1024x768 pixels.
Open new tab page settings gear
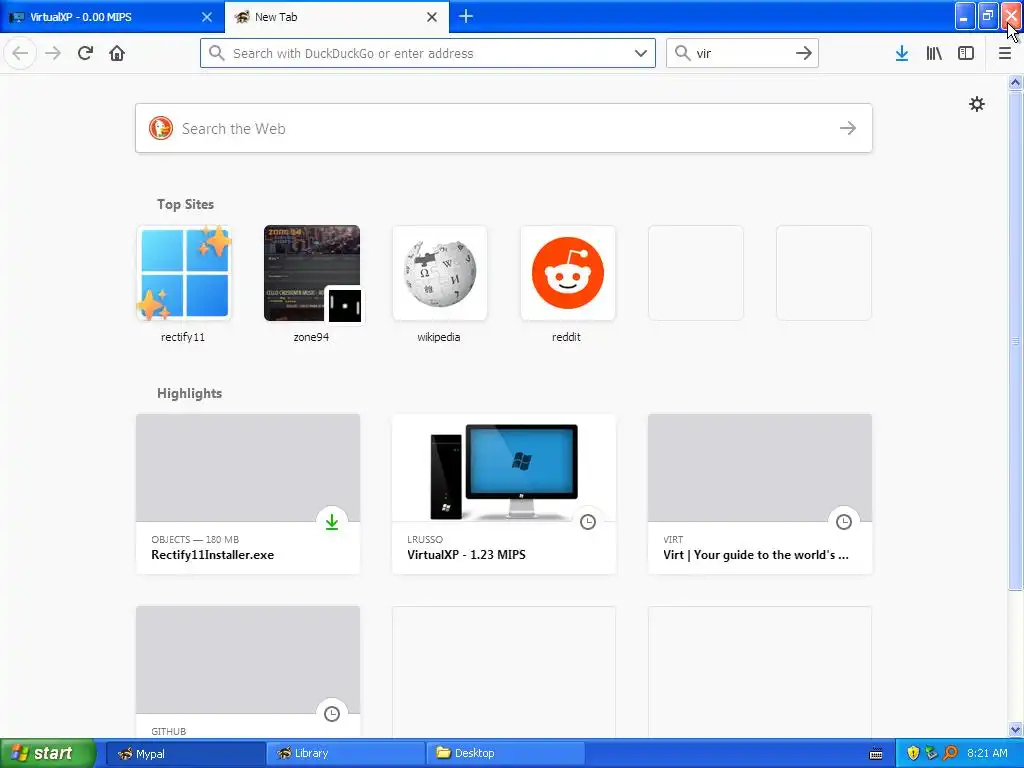click(x=976, y=104)
